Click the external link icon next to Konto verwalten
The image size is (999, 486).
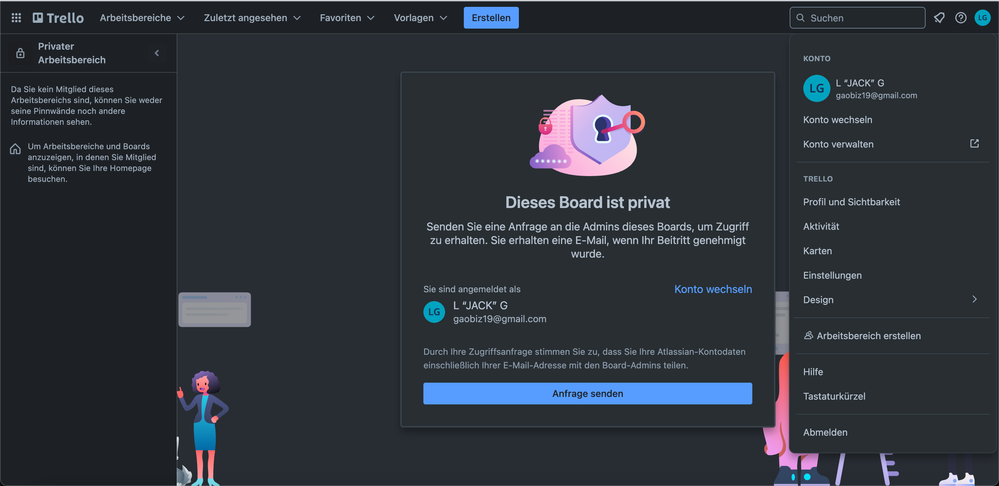pyautogui.click(x=974, y=144)
